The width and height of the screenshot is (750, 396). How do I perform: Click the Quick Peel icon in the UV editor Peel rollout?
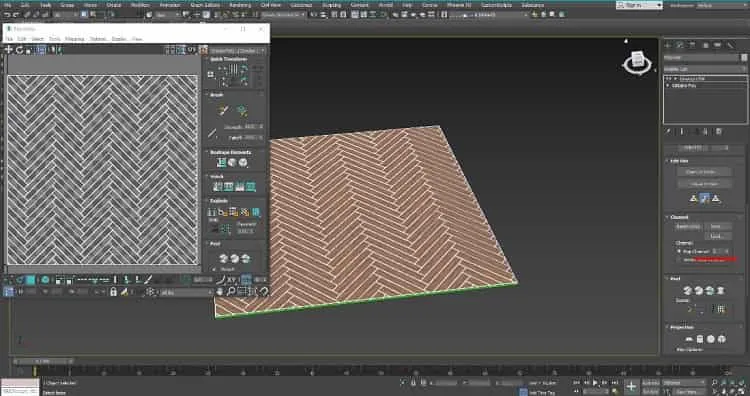pos(223,258)
